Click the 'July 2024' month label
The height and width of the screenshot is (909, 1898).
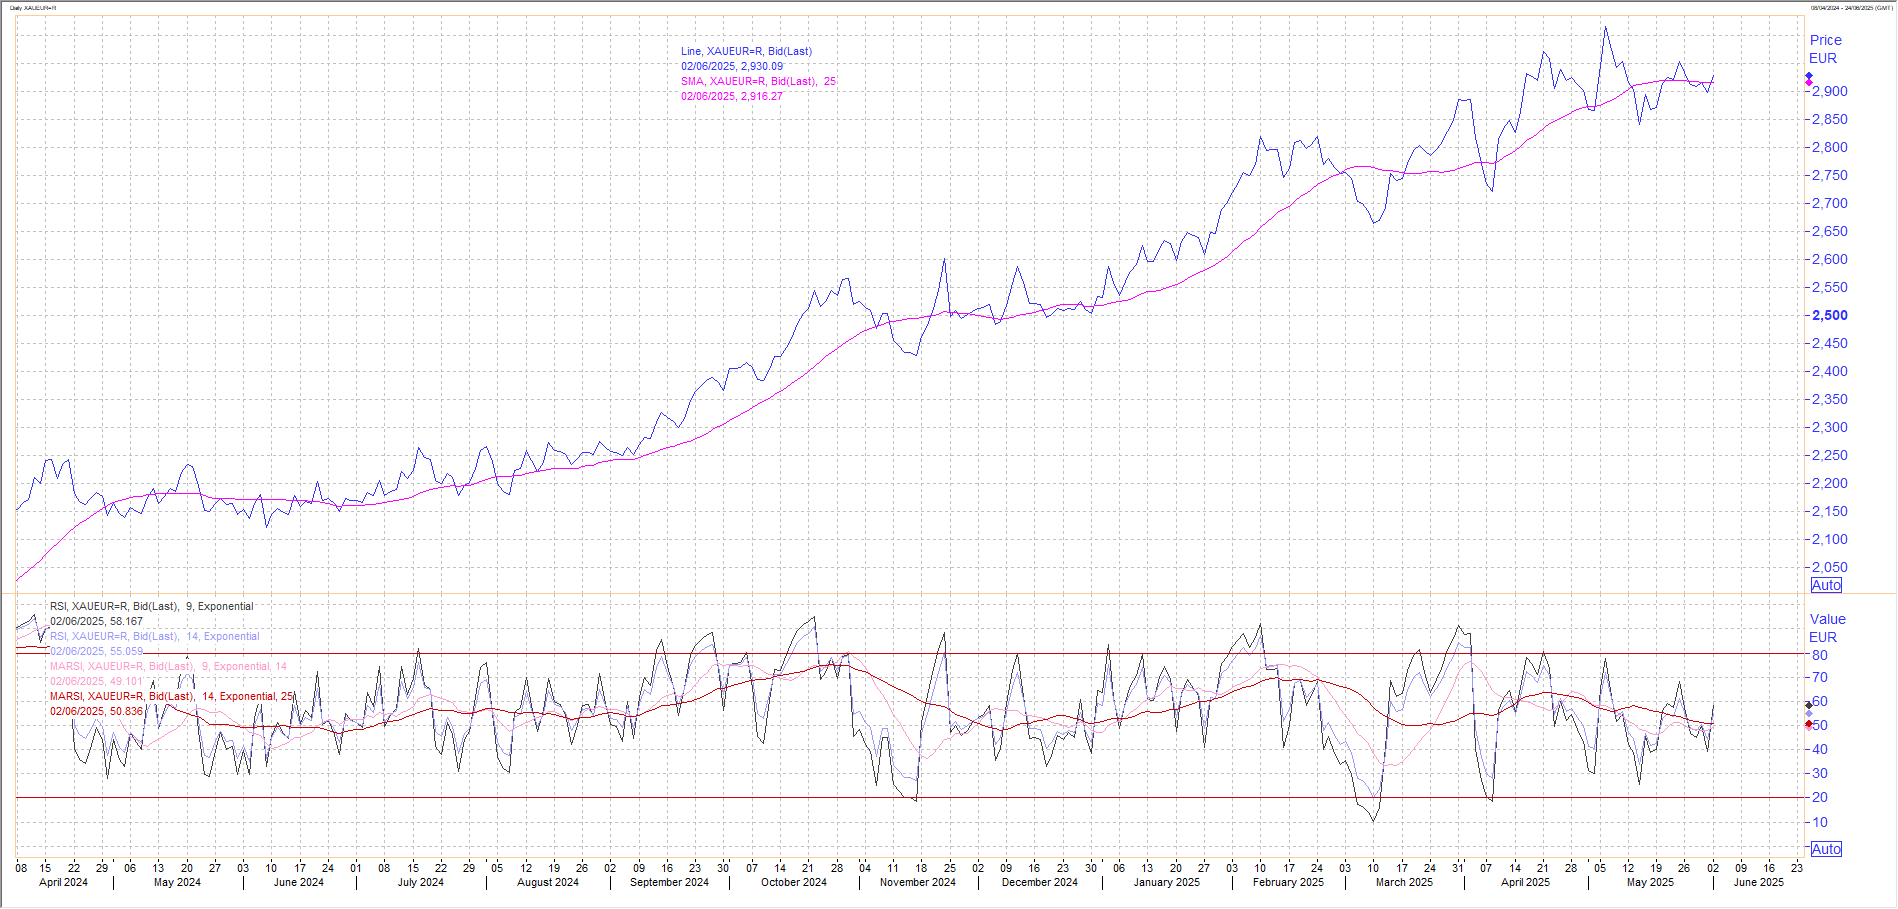[x=420, y=882]
